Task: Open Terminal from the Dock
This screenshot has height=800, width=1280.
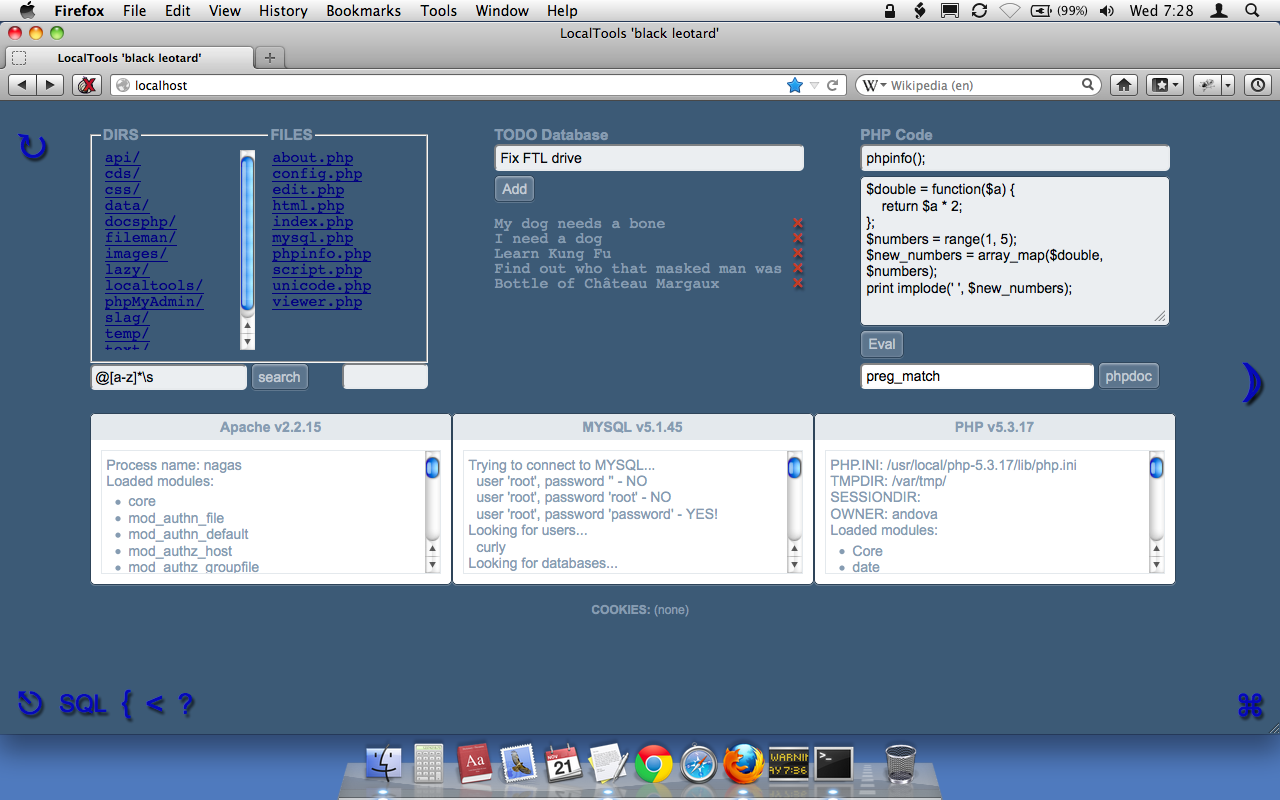Action: pyautogui.click(x=834, y=763)
